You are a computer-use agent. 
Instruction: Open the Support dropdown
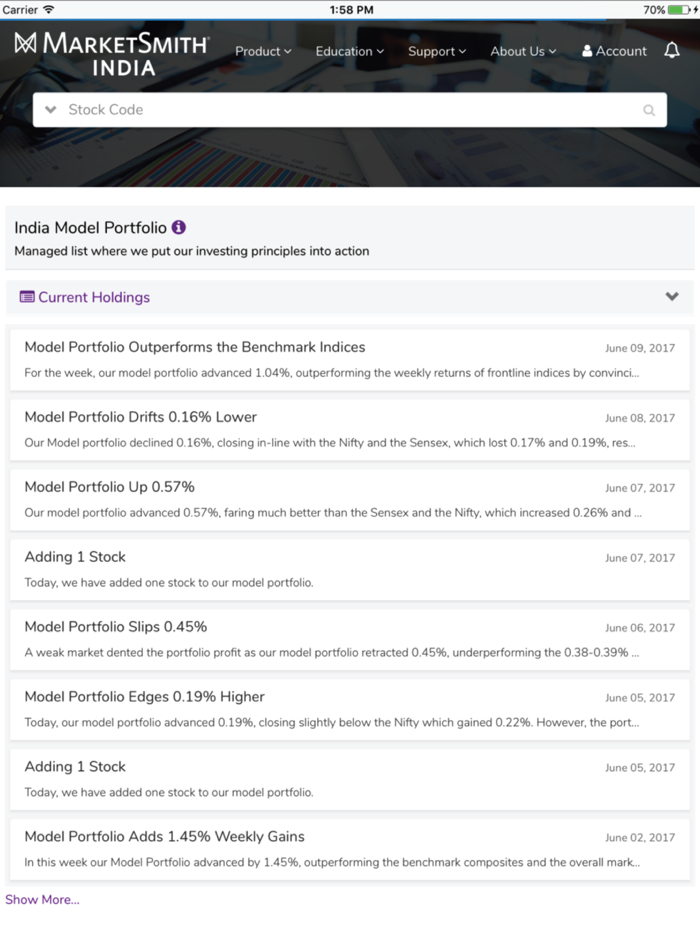click(436, 51)
